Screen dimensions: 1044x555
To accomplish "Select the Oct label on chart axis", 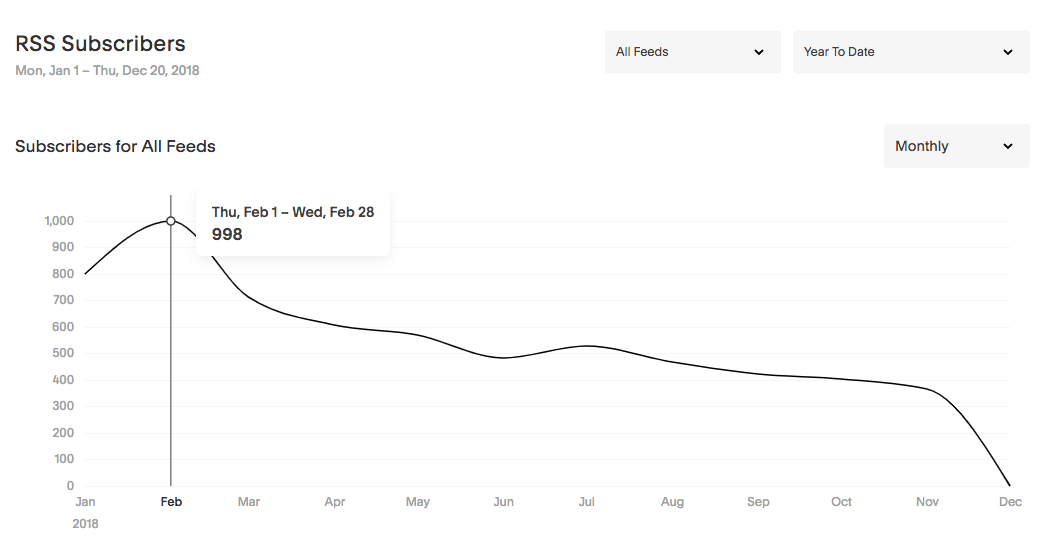I will (842, 502).
